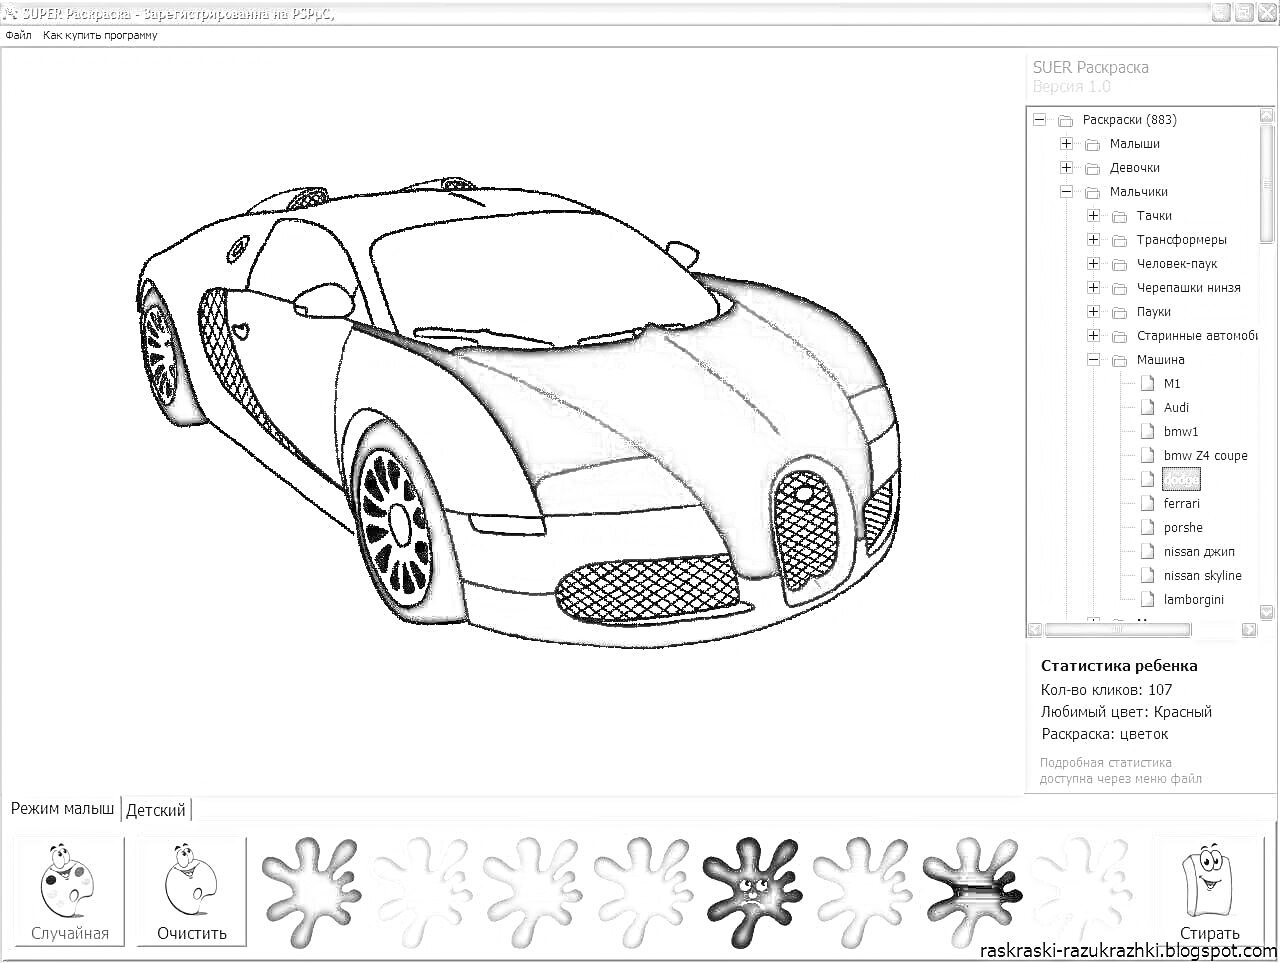Viewport: 1280px width, 963px height.
Task: Expand the Трансформеры folder node
Action: coord(1093,240)
